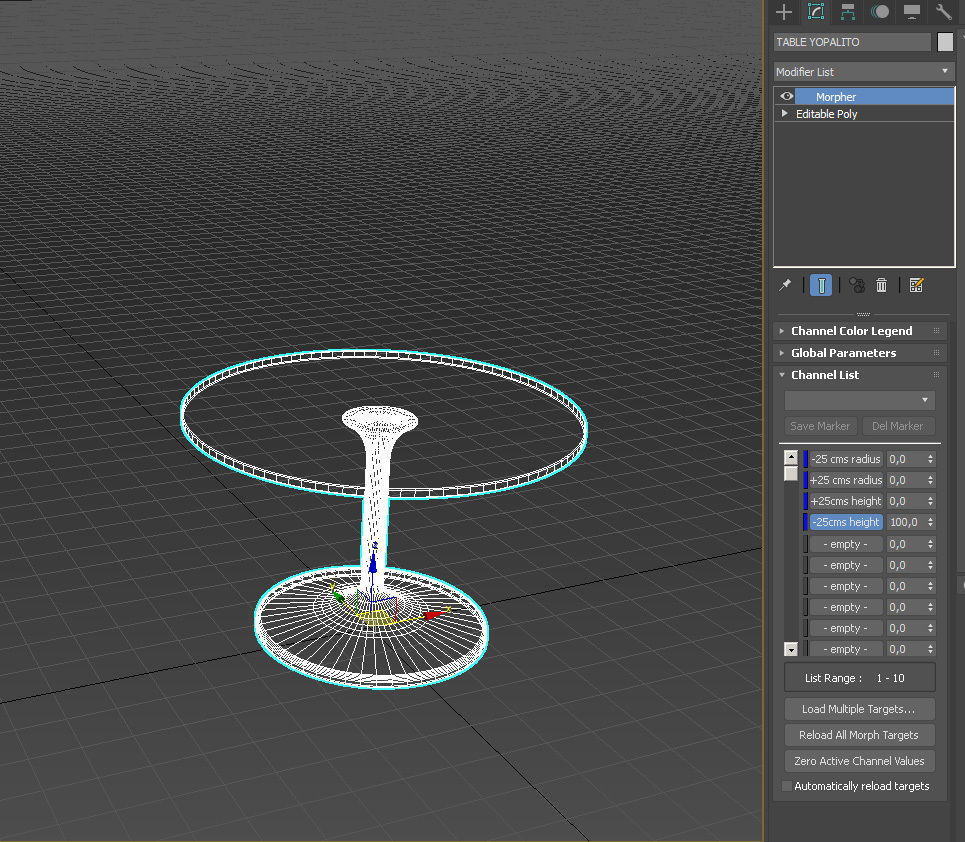
Task: Select Editable Poly in the stack
Action: [x=827, y=114]
